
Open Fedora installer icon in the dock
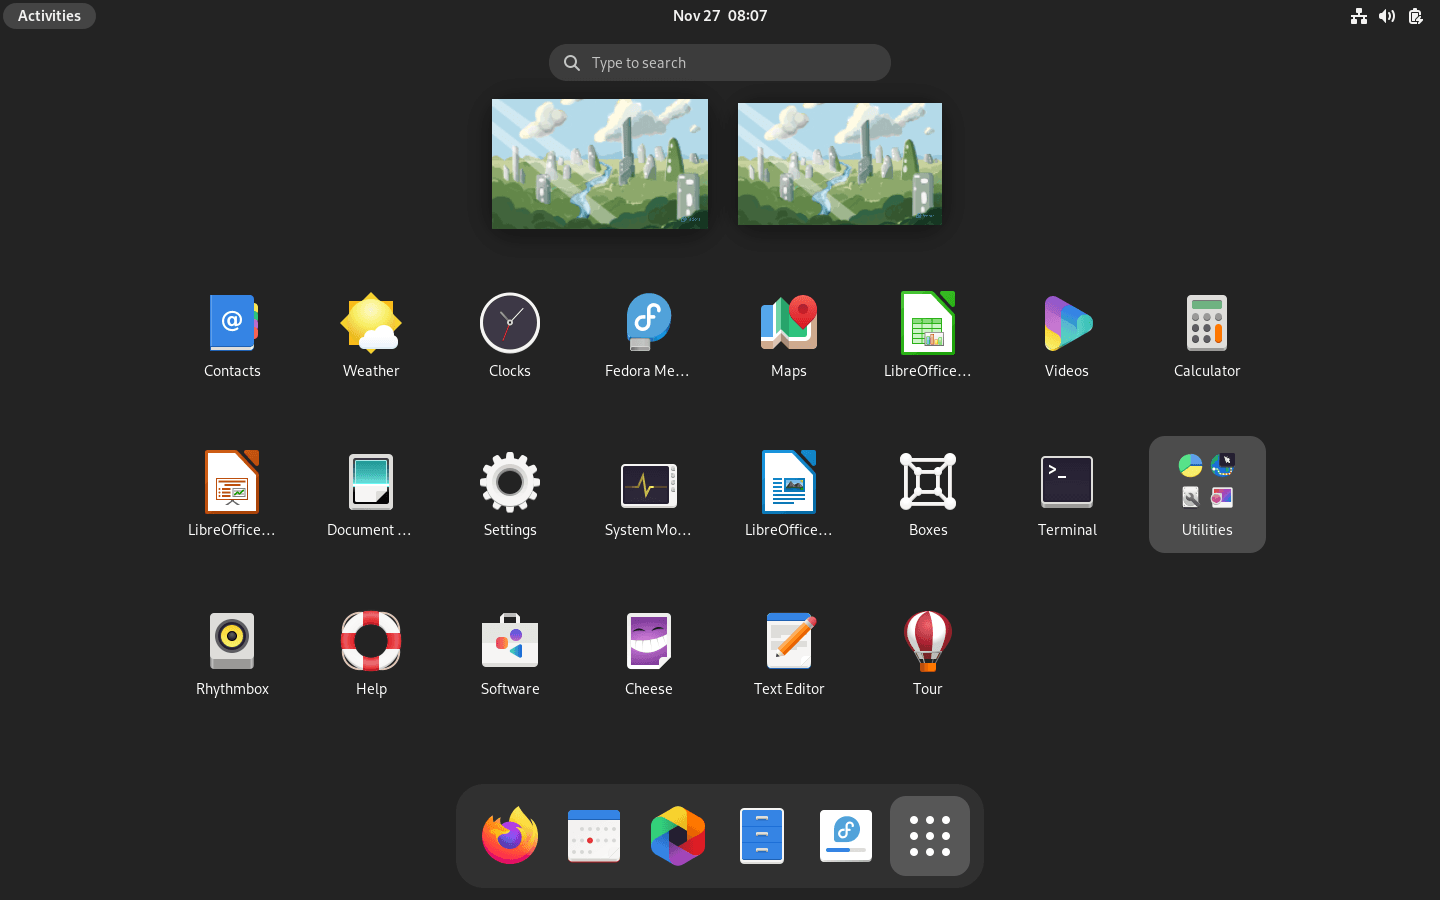846,836
